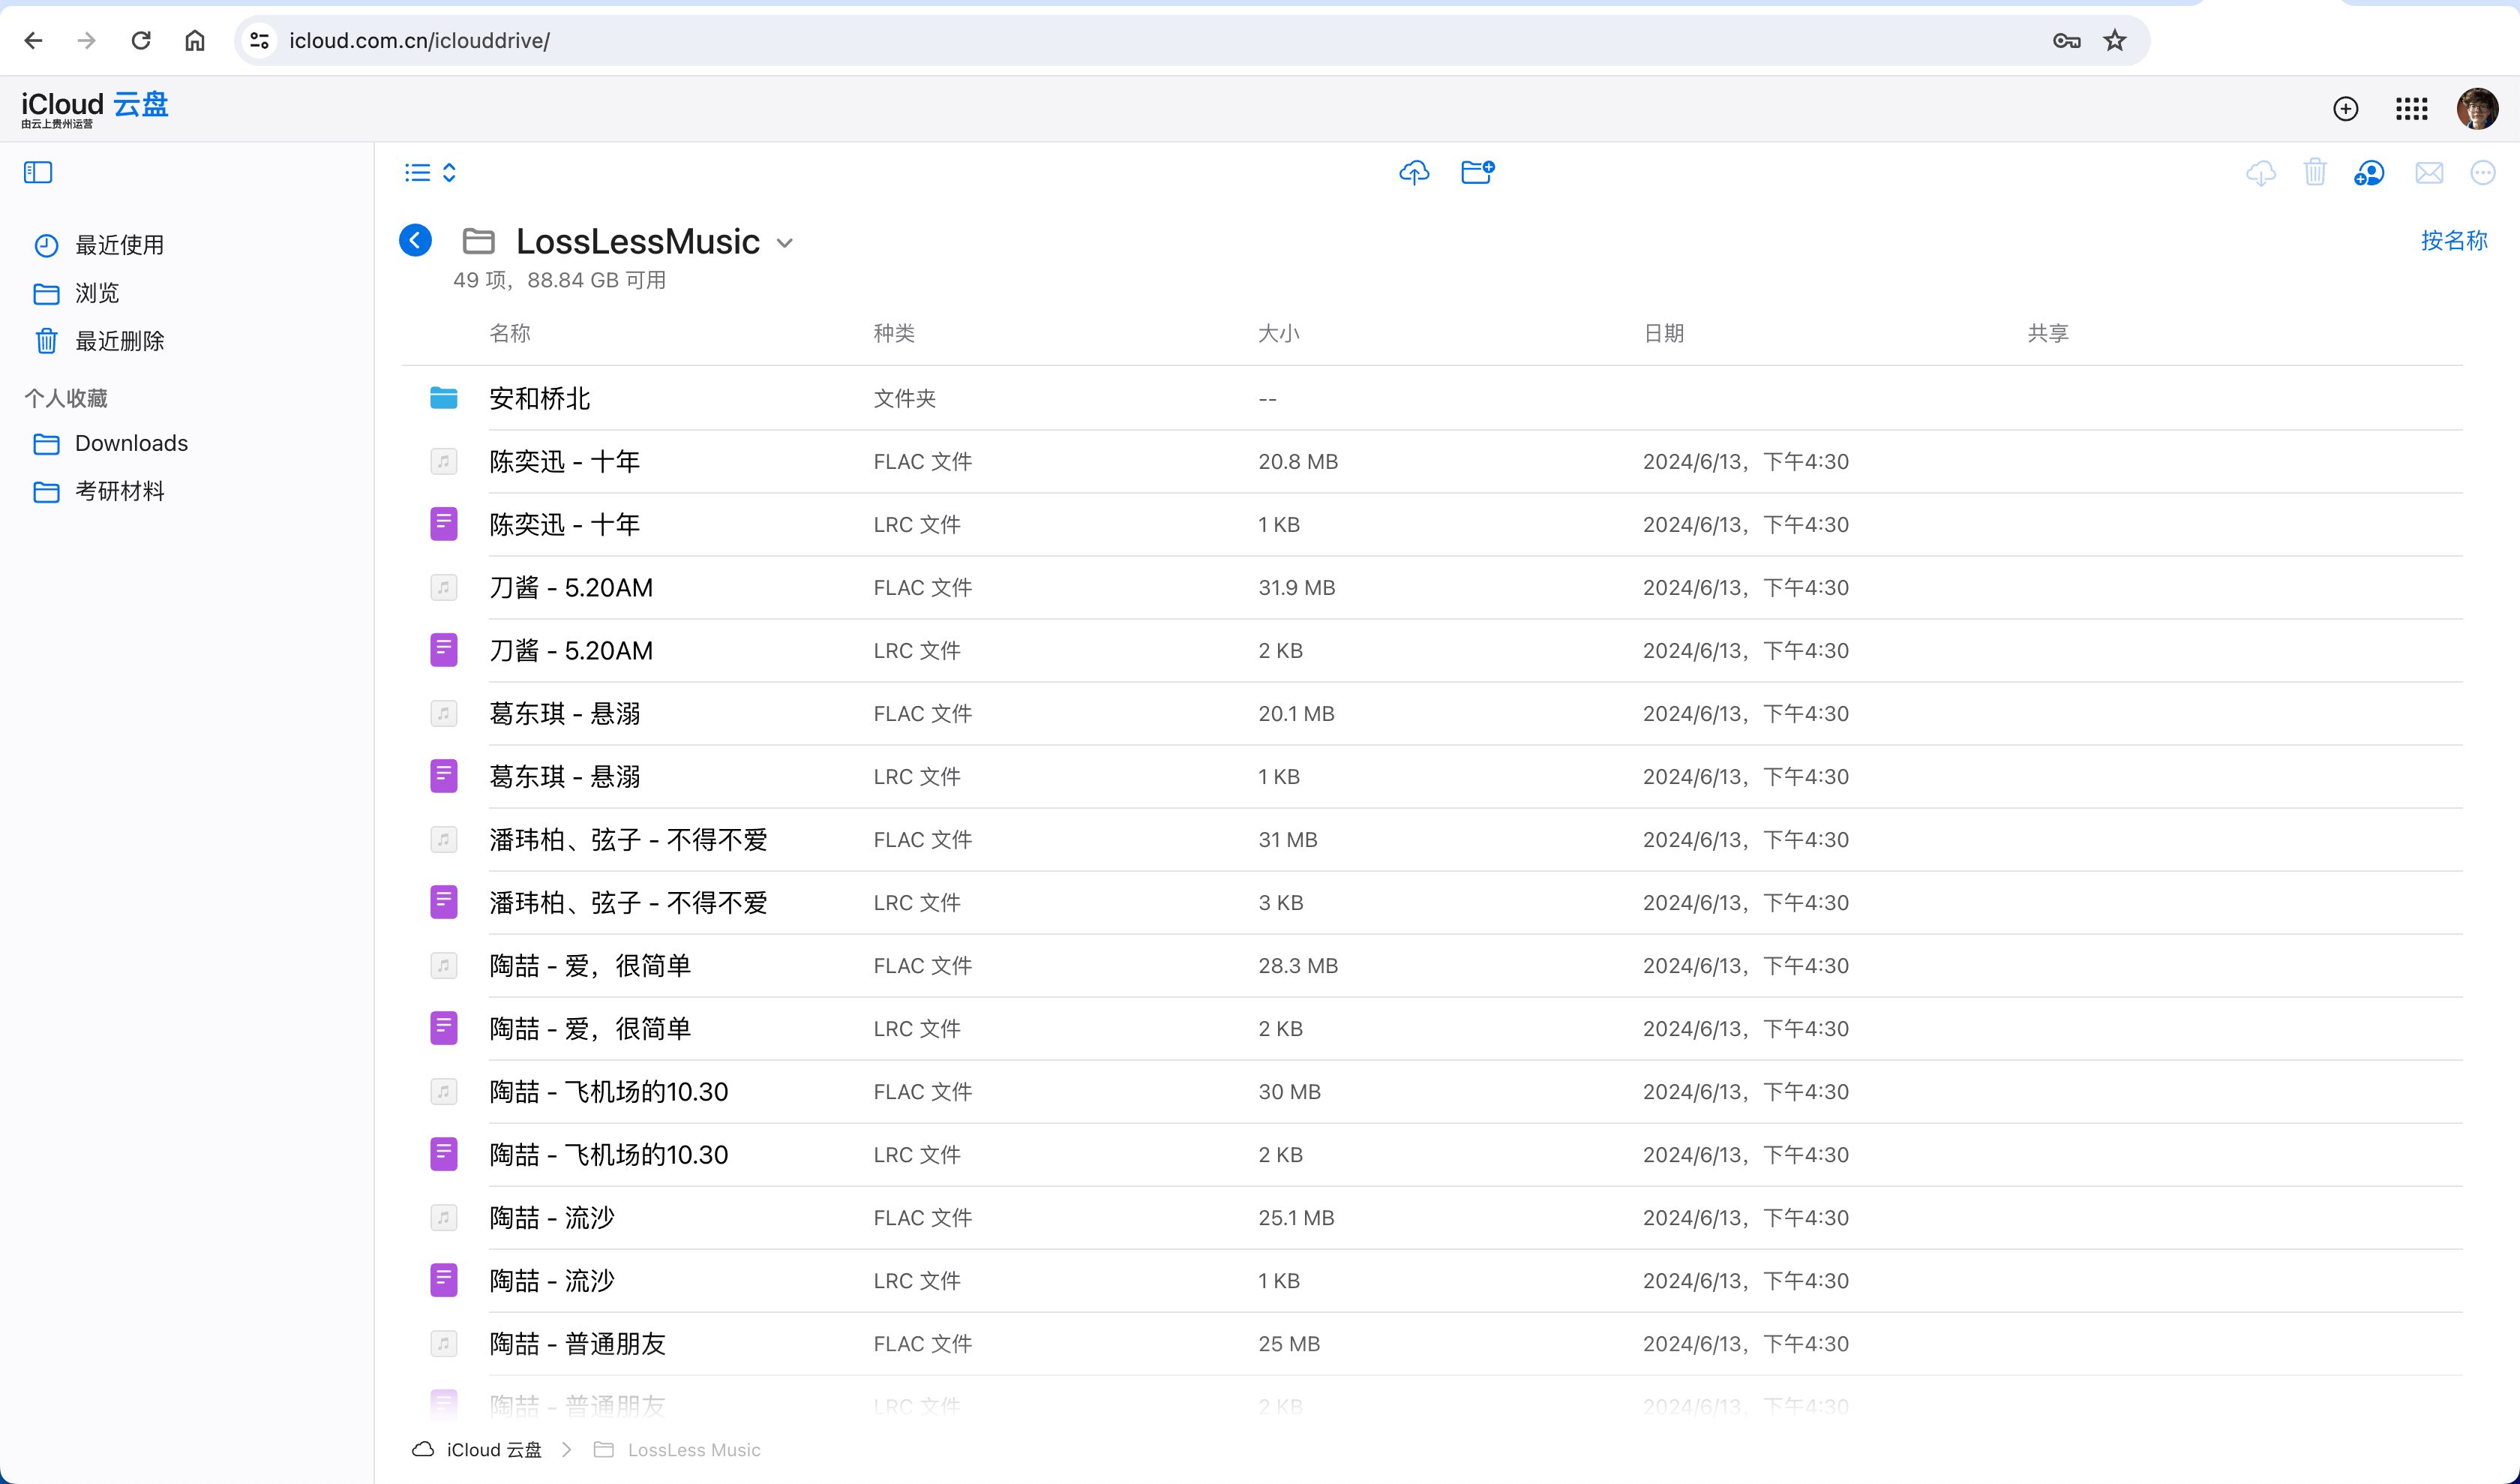Open 浏览 in sidebar

coord(76,293)
